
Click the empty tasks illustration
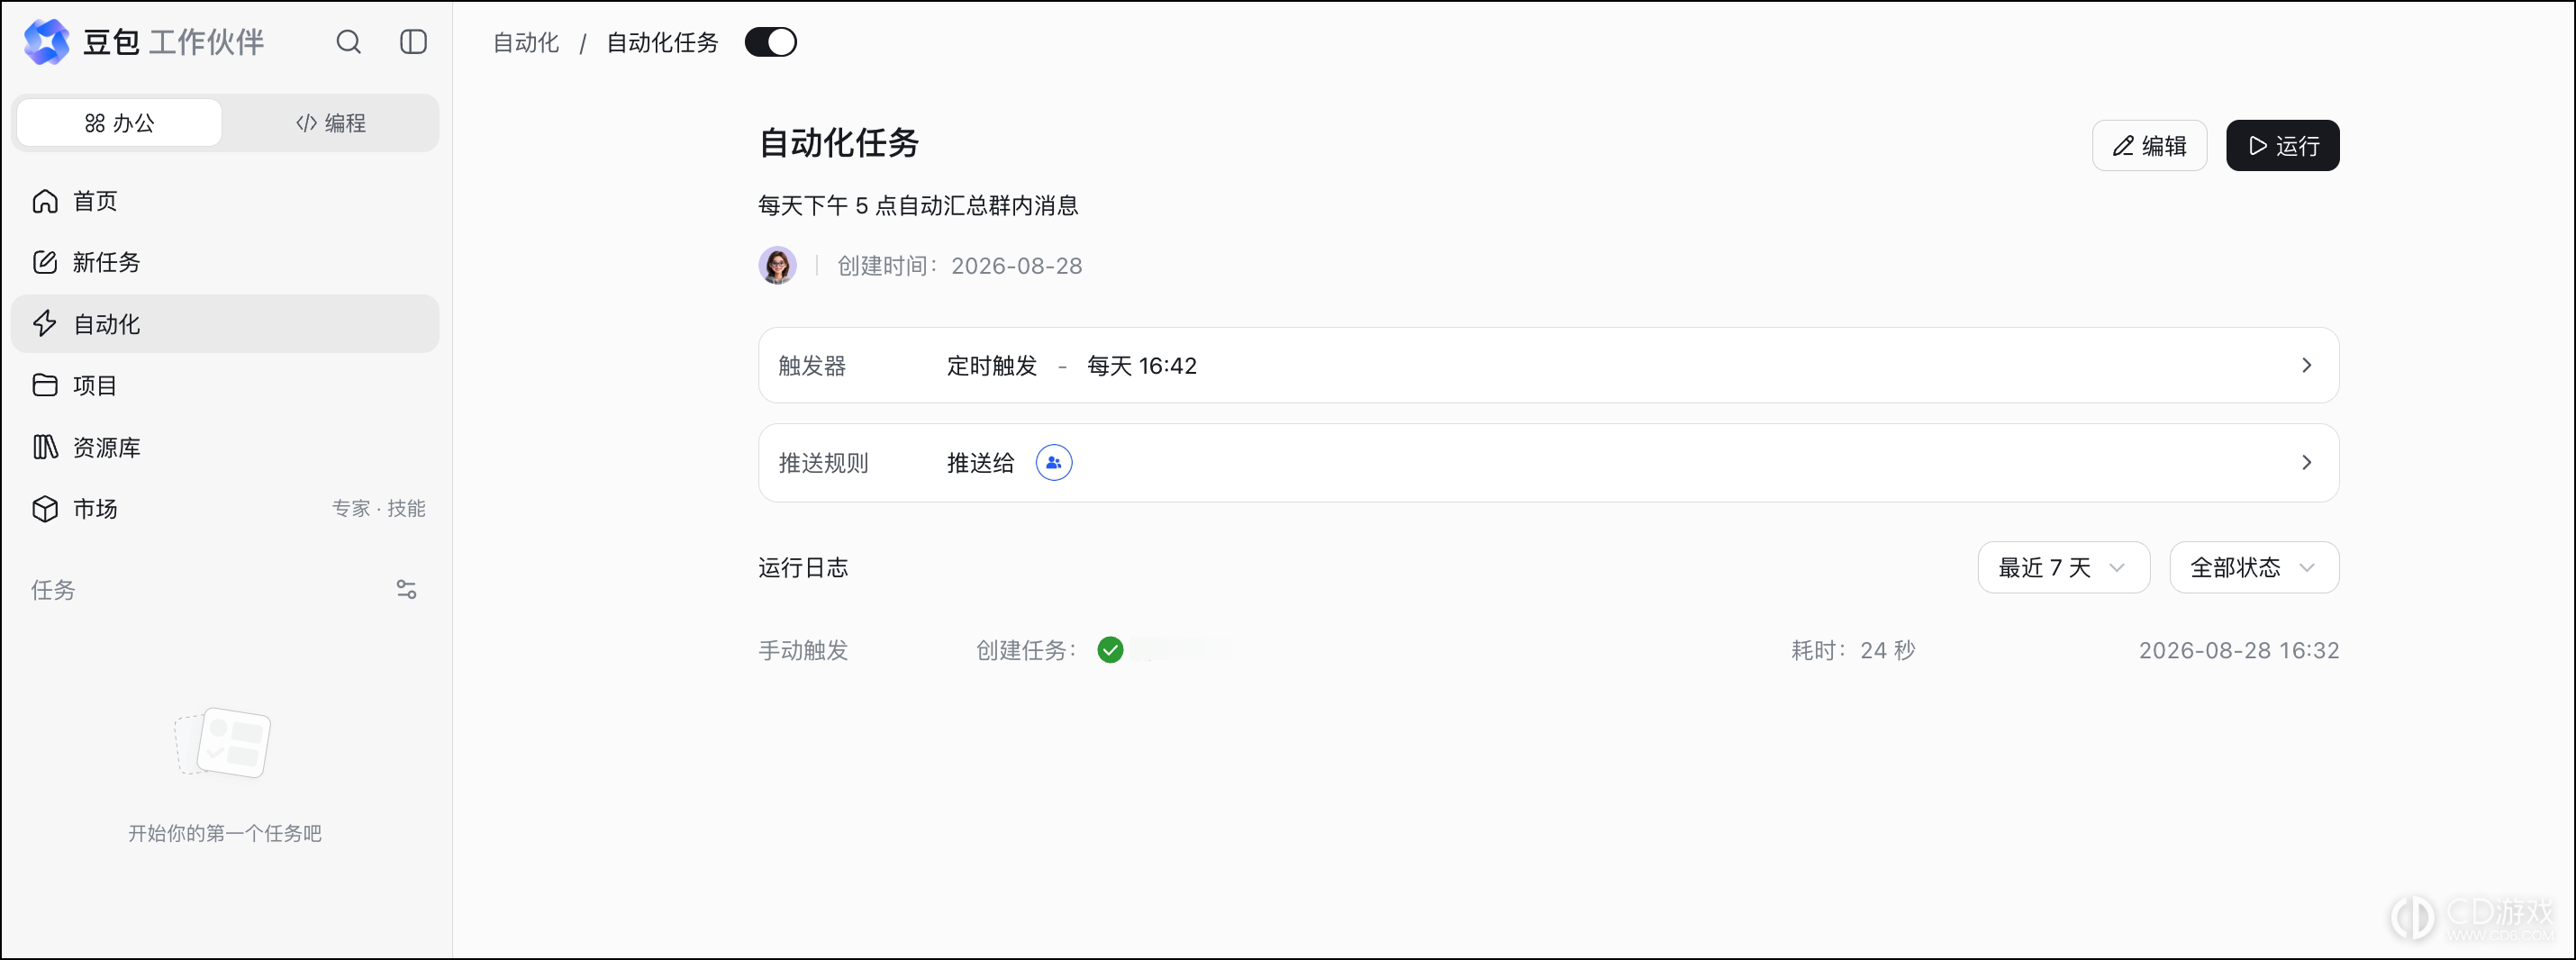point(223,743)
